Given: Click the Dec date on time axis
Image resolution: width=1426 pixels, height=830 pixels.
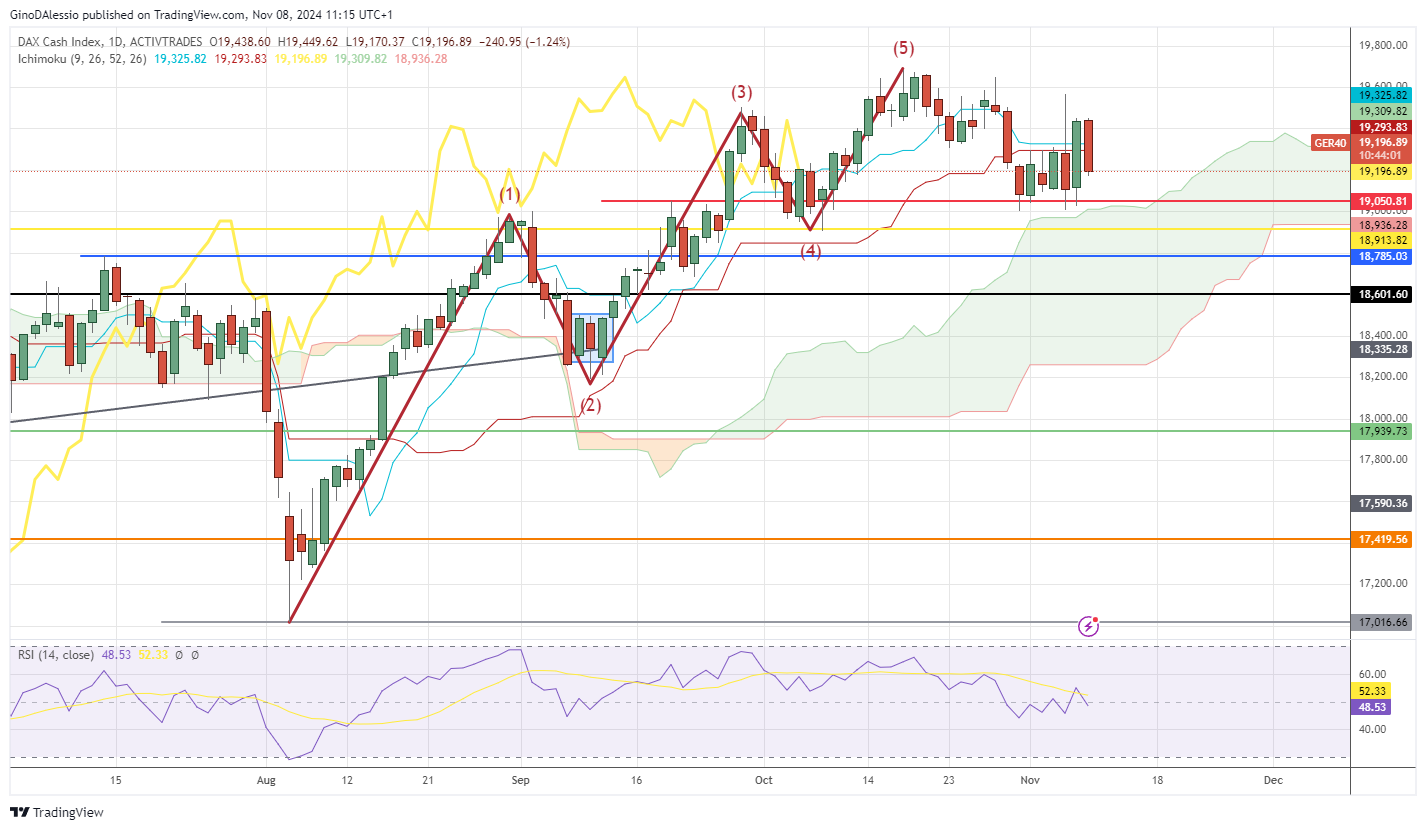Looking at the screenshot, I should tap(1271, 779).
